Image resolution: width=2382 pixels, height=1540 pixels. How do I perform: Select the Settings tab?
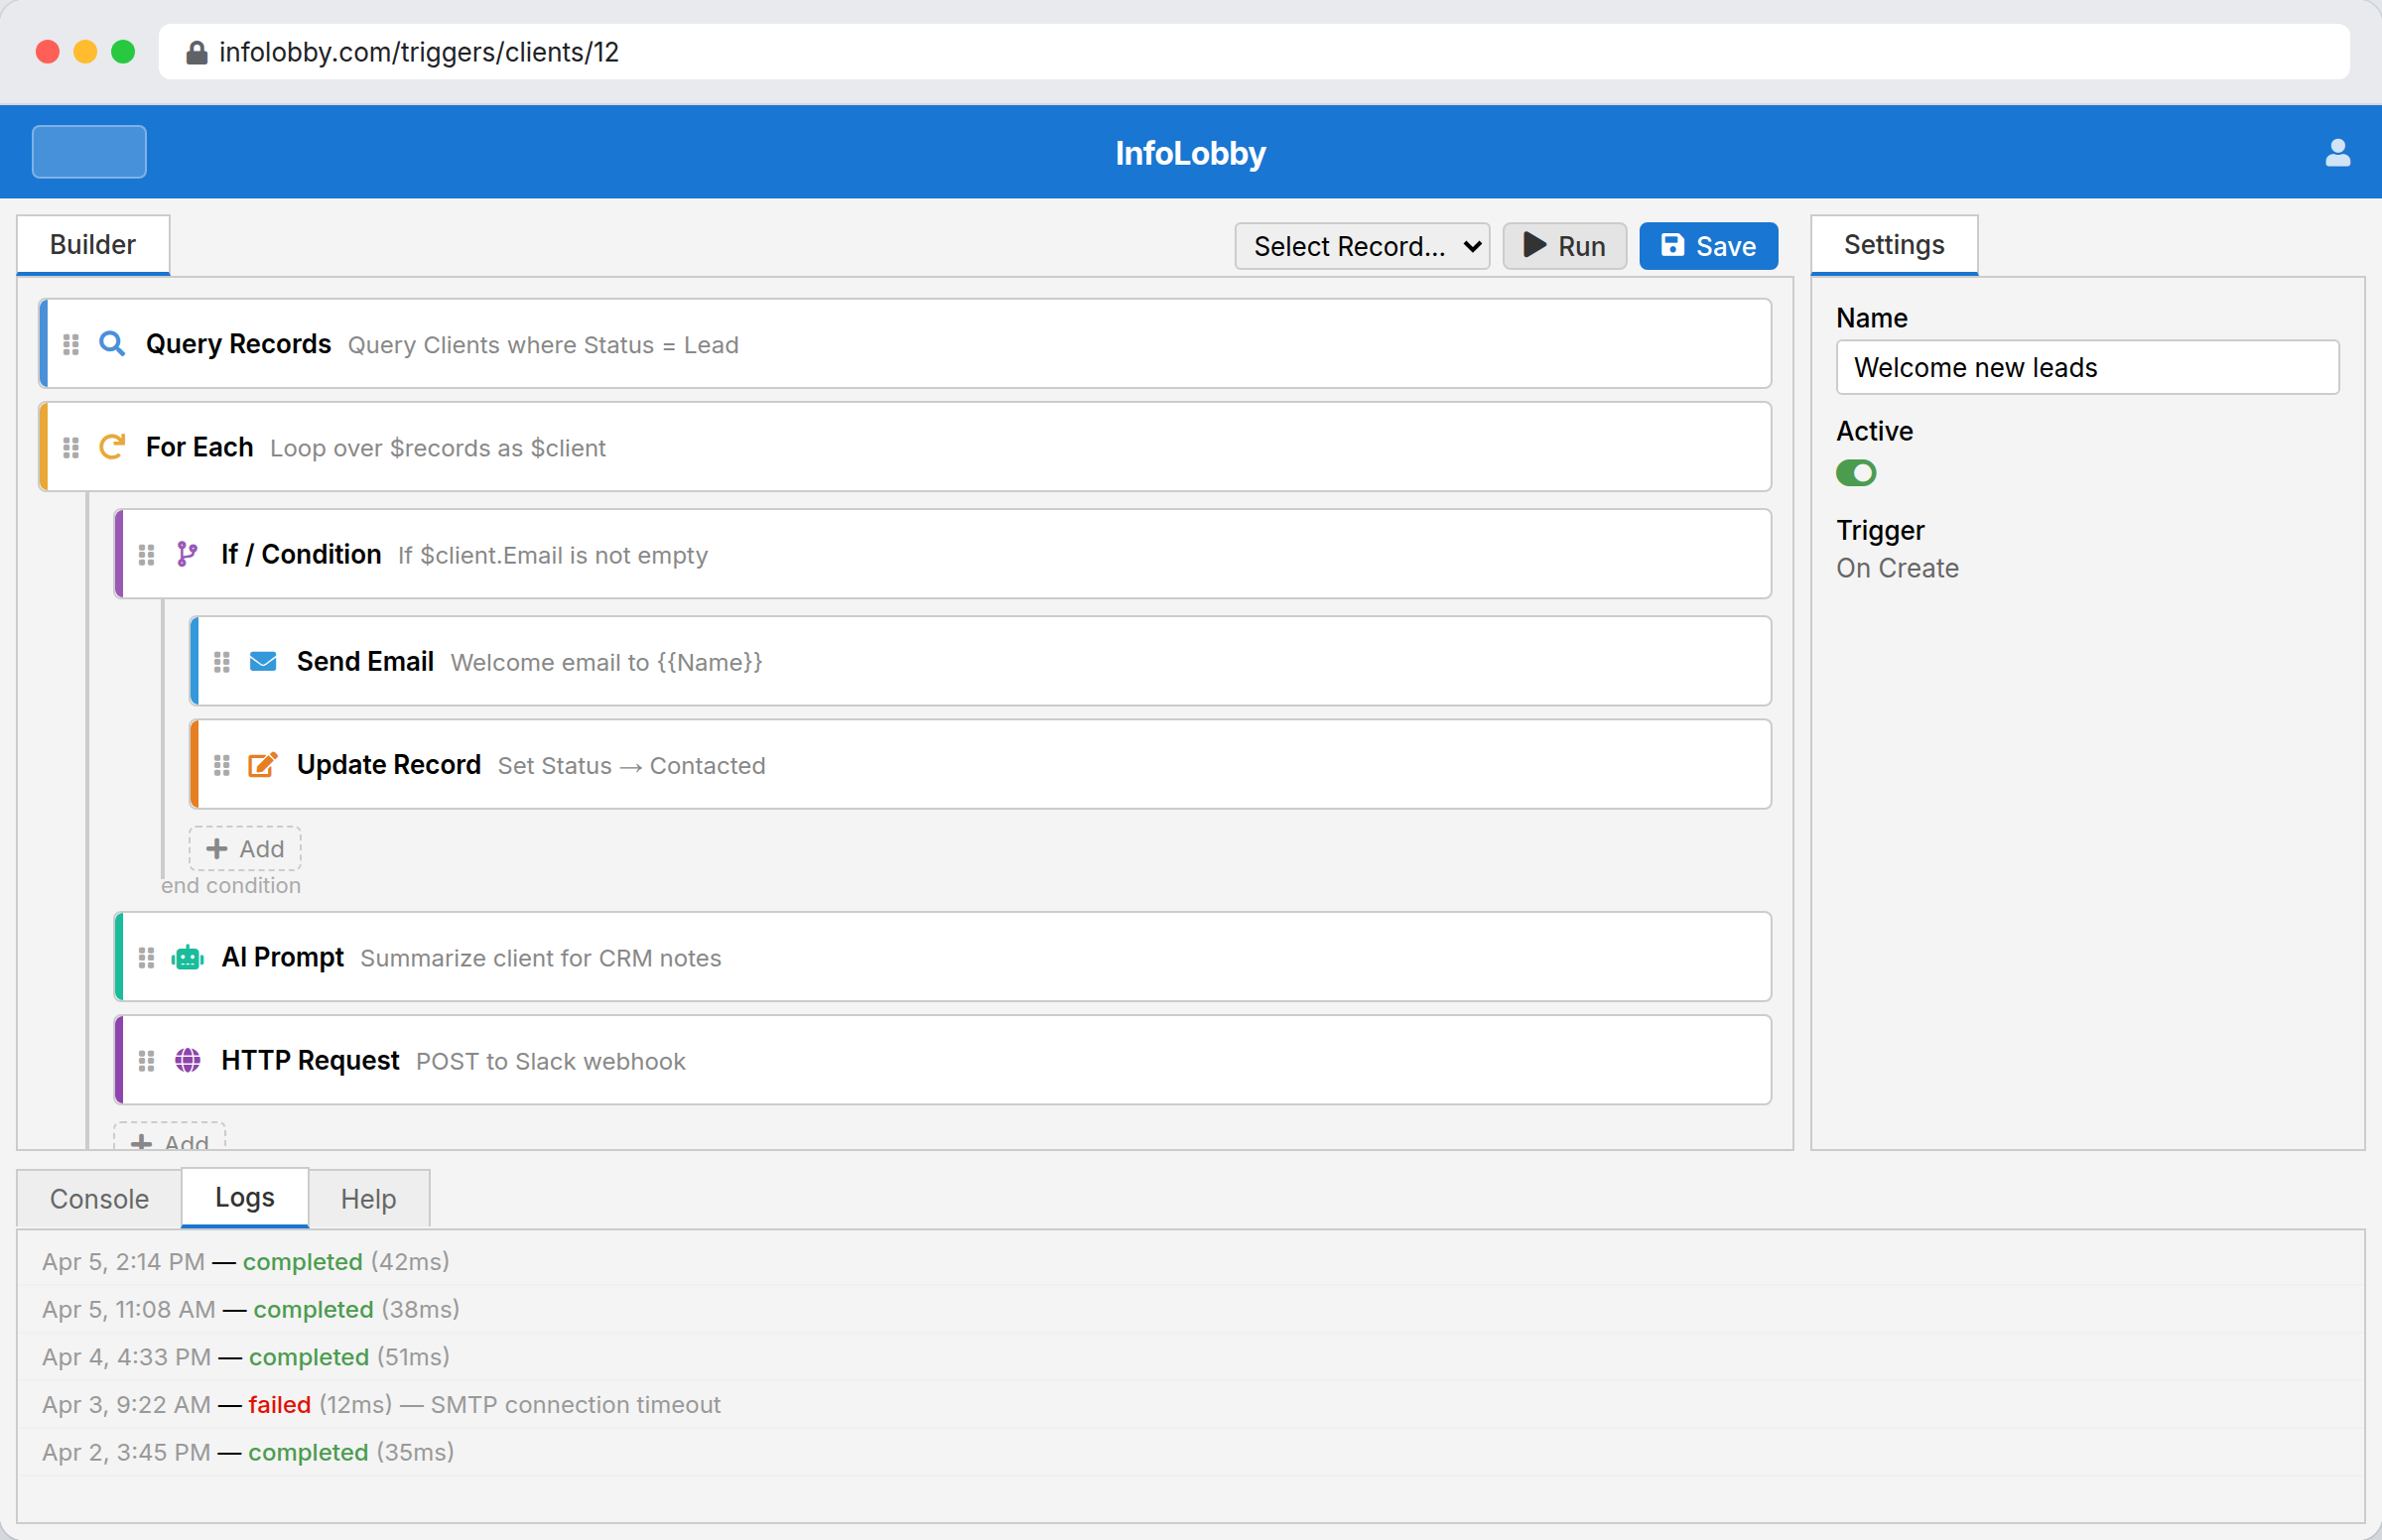(x=1894, y=244)
